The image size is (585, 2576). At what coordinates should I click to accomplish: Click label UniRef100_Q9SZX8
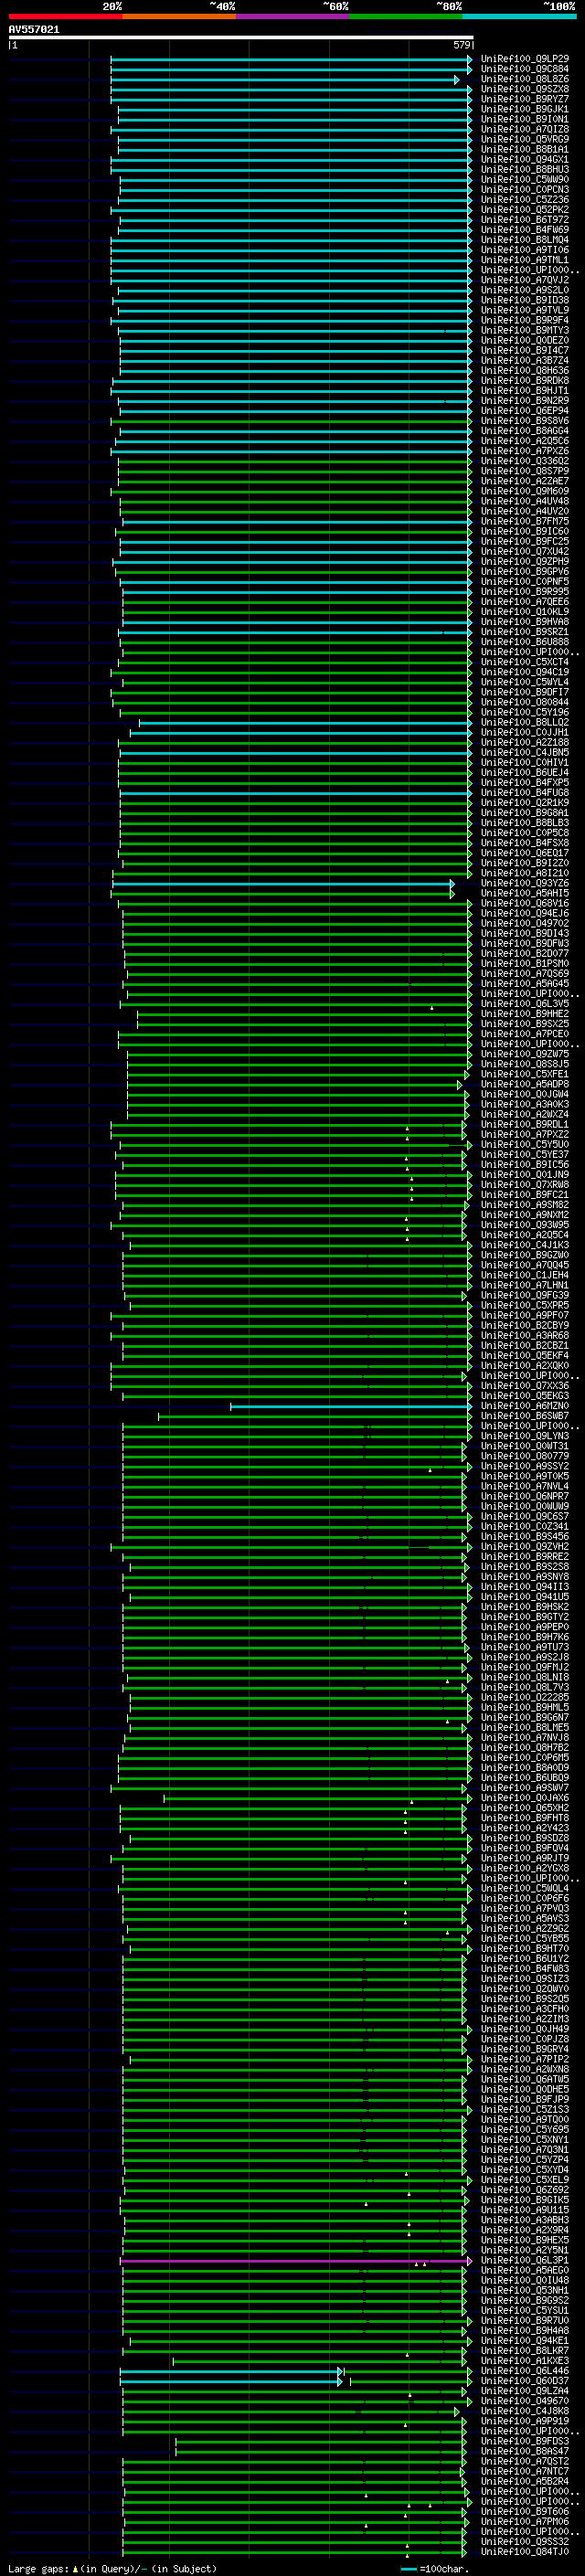[x=525, y=89]
